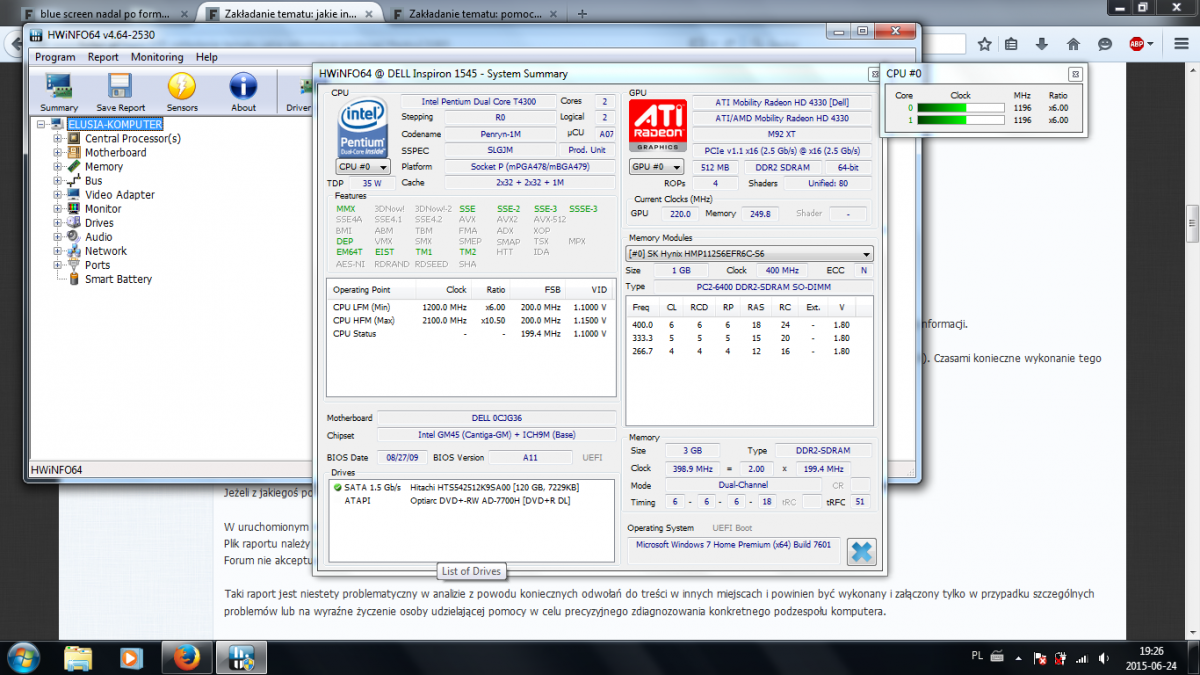Click the Intel Pentium logo image
Screen dimensions: 1200x675
(x=363, y=126)
